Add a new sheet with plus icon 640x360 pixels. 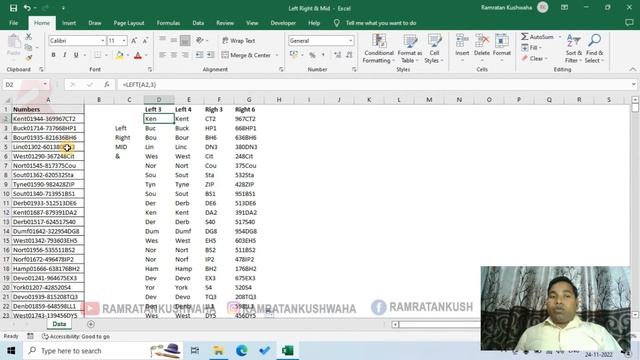pos(91,324)
